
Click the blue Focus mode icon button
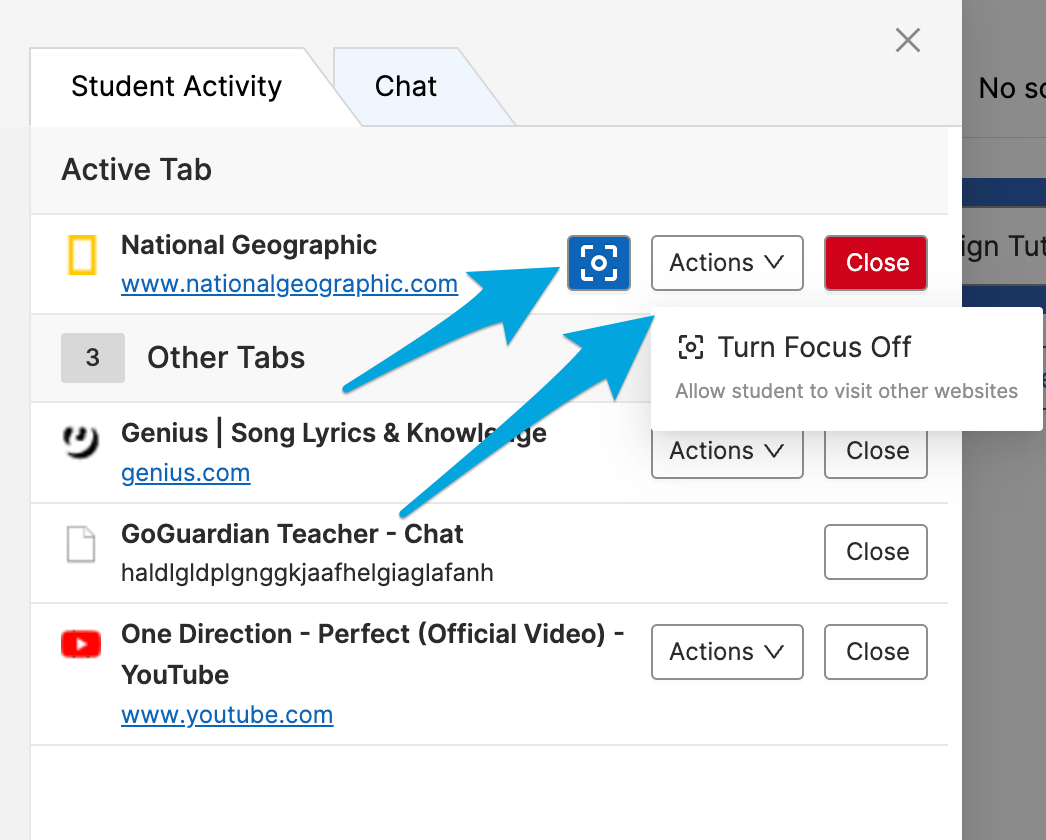[598, 263]
